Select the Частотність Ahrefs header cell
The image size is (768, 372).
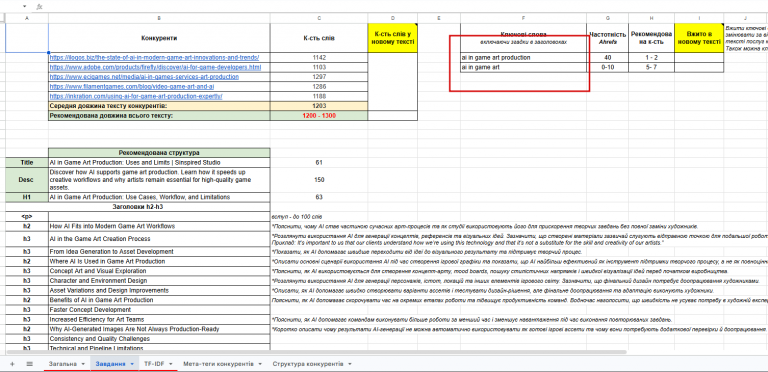[608, 38]
